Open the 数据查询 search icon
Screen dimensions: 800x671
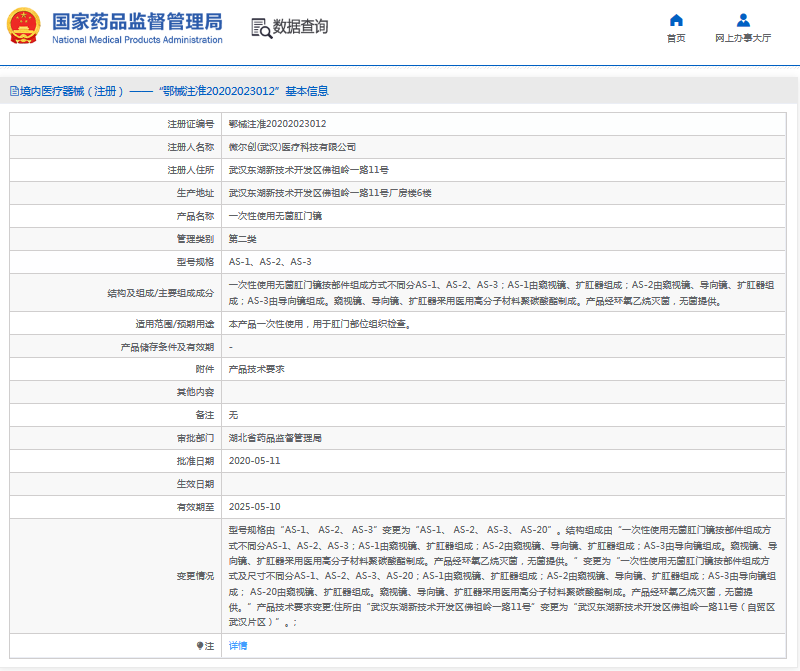(x=262, y=28)
